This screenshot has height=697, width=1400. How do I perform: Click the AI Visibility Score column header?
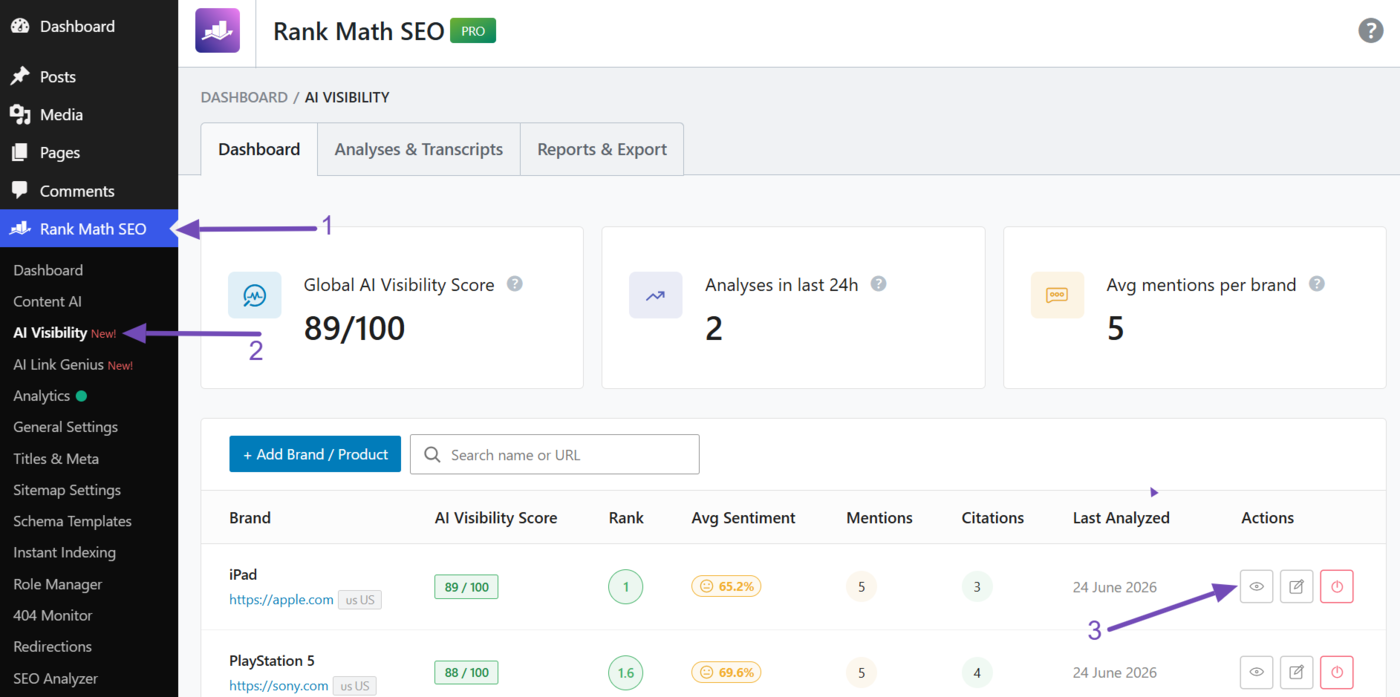496,518
